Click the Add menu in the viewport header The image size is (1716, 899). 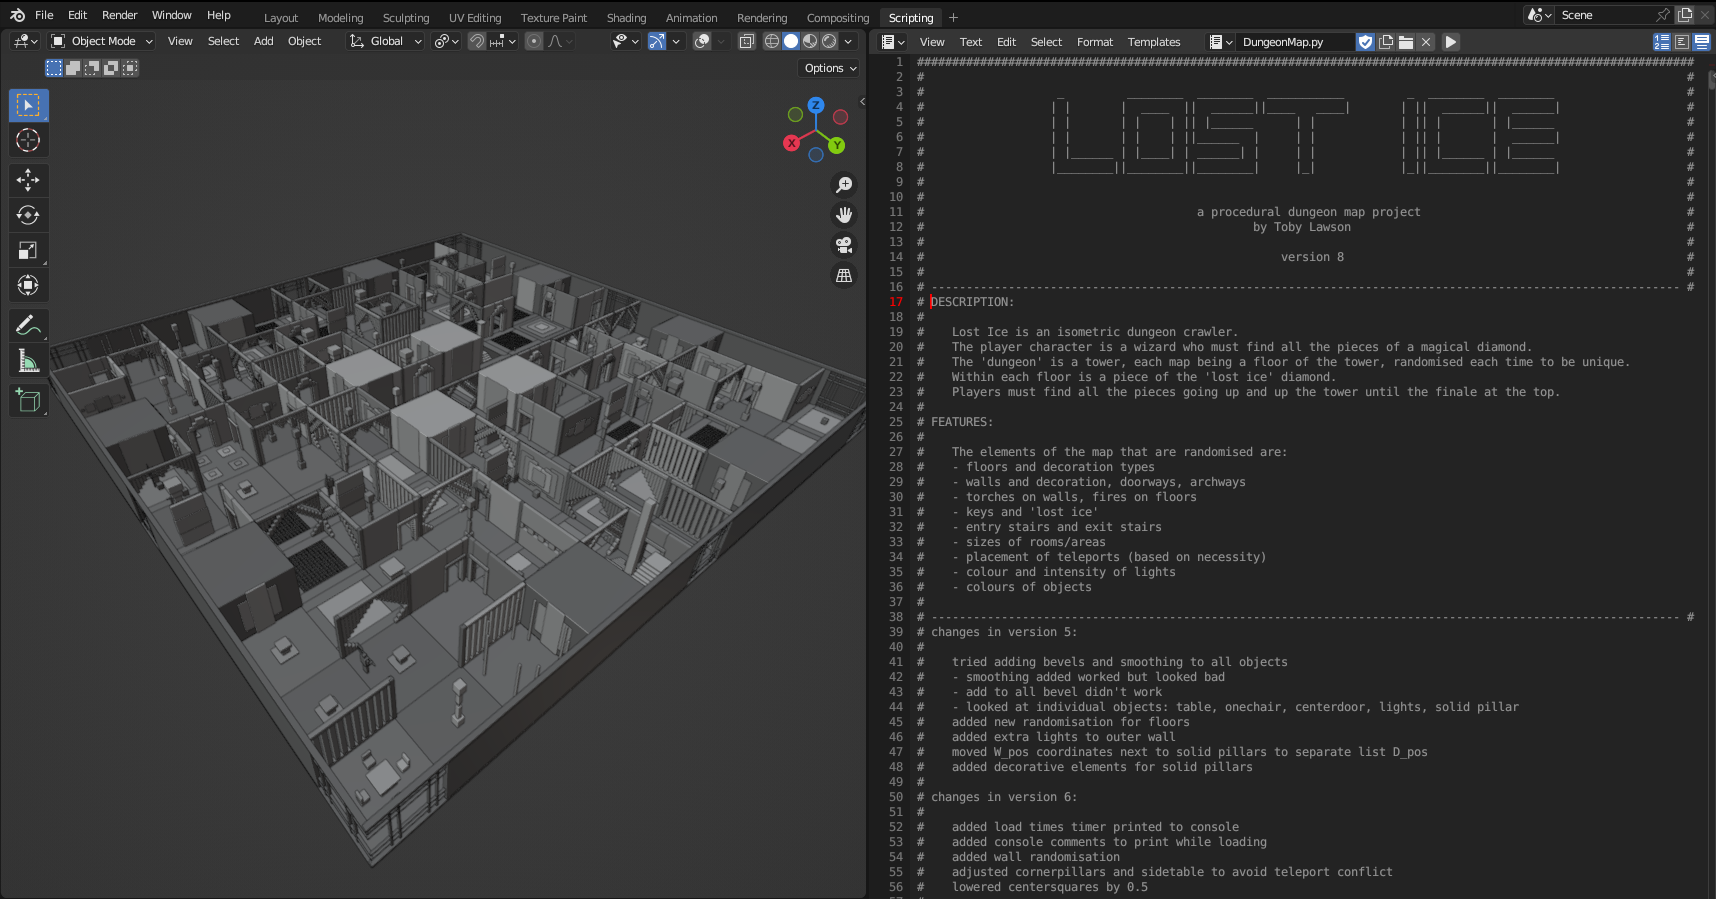(x=263, y=41)
